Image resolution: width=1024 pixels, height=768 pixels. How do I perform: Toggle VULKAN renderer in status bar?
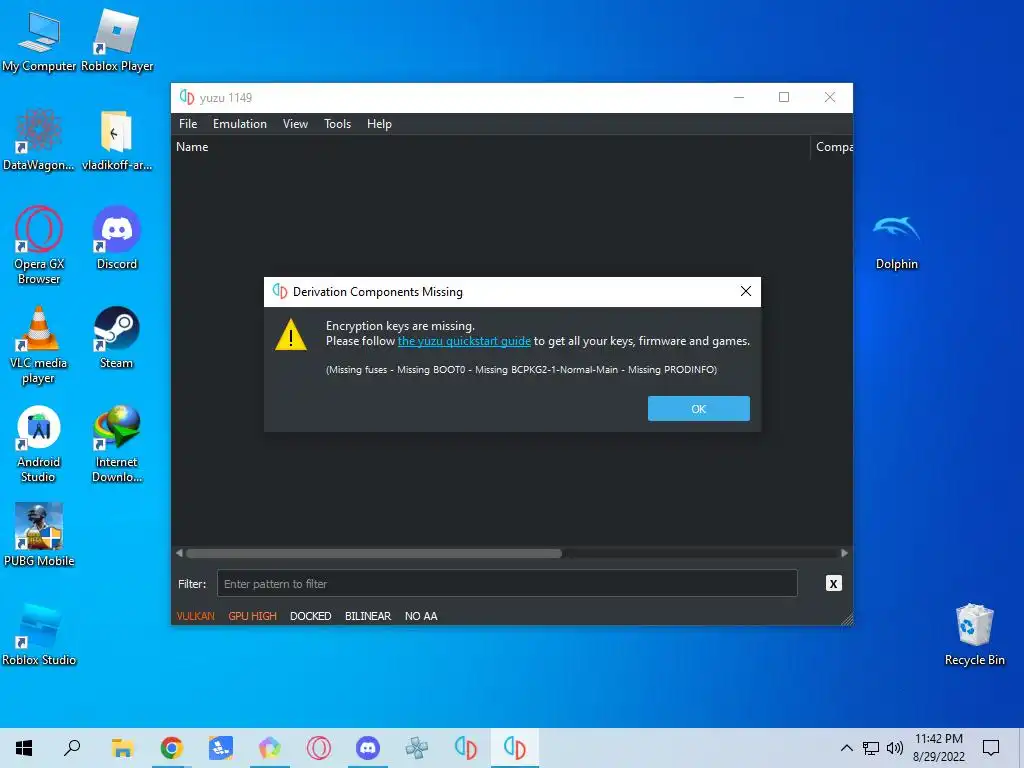(195, 616)
